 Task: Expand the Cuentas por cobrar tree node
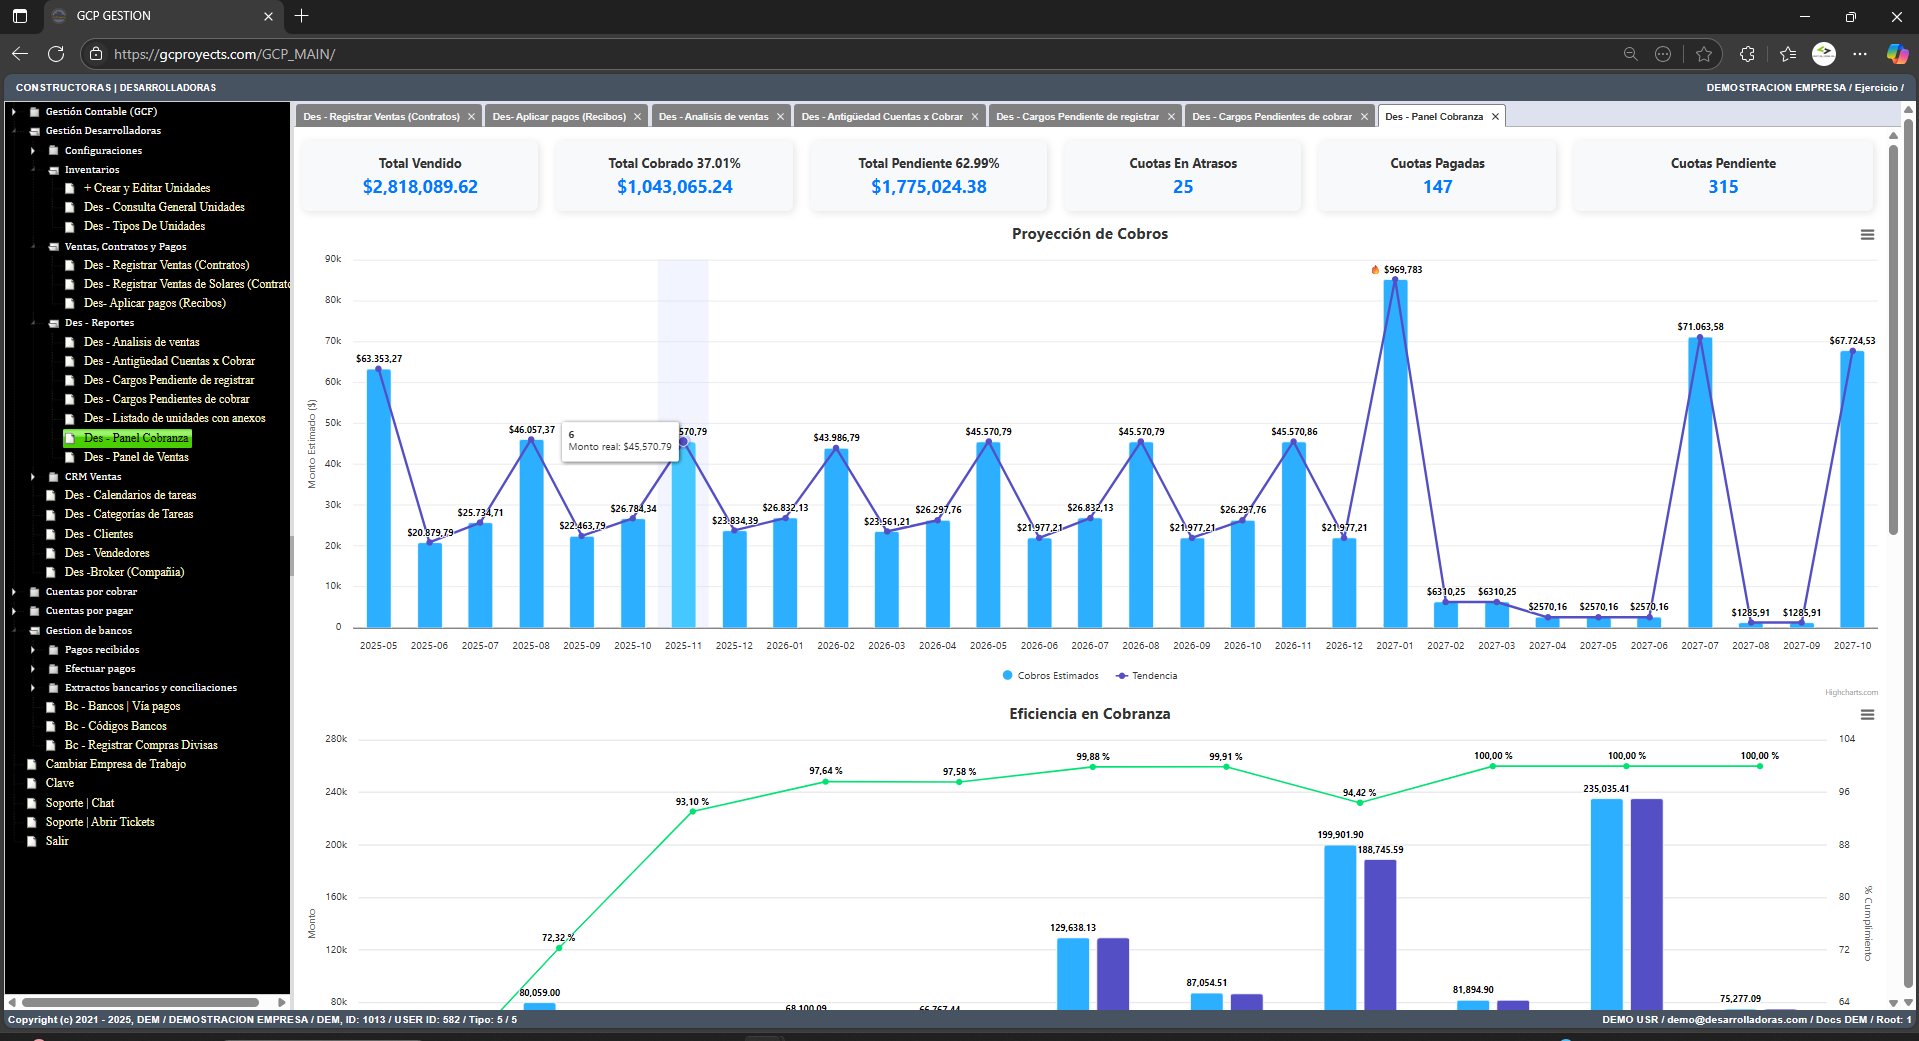[14, 592]
